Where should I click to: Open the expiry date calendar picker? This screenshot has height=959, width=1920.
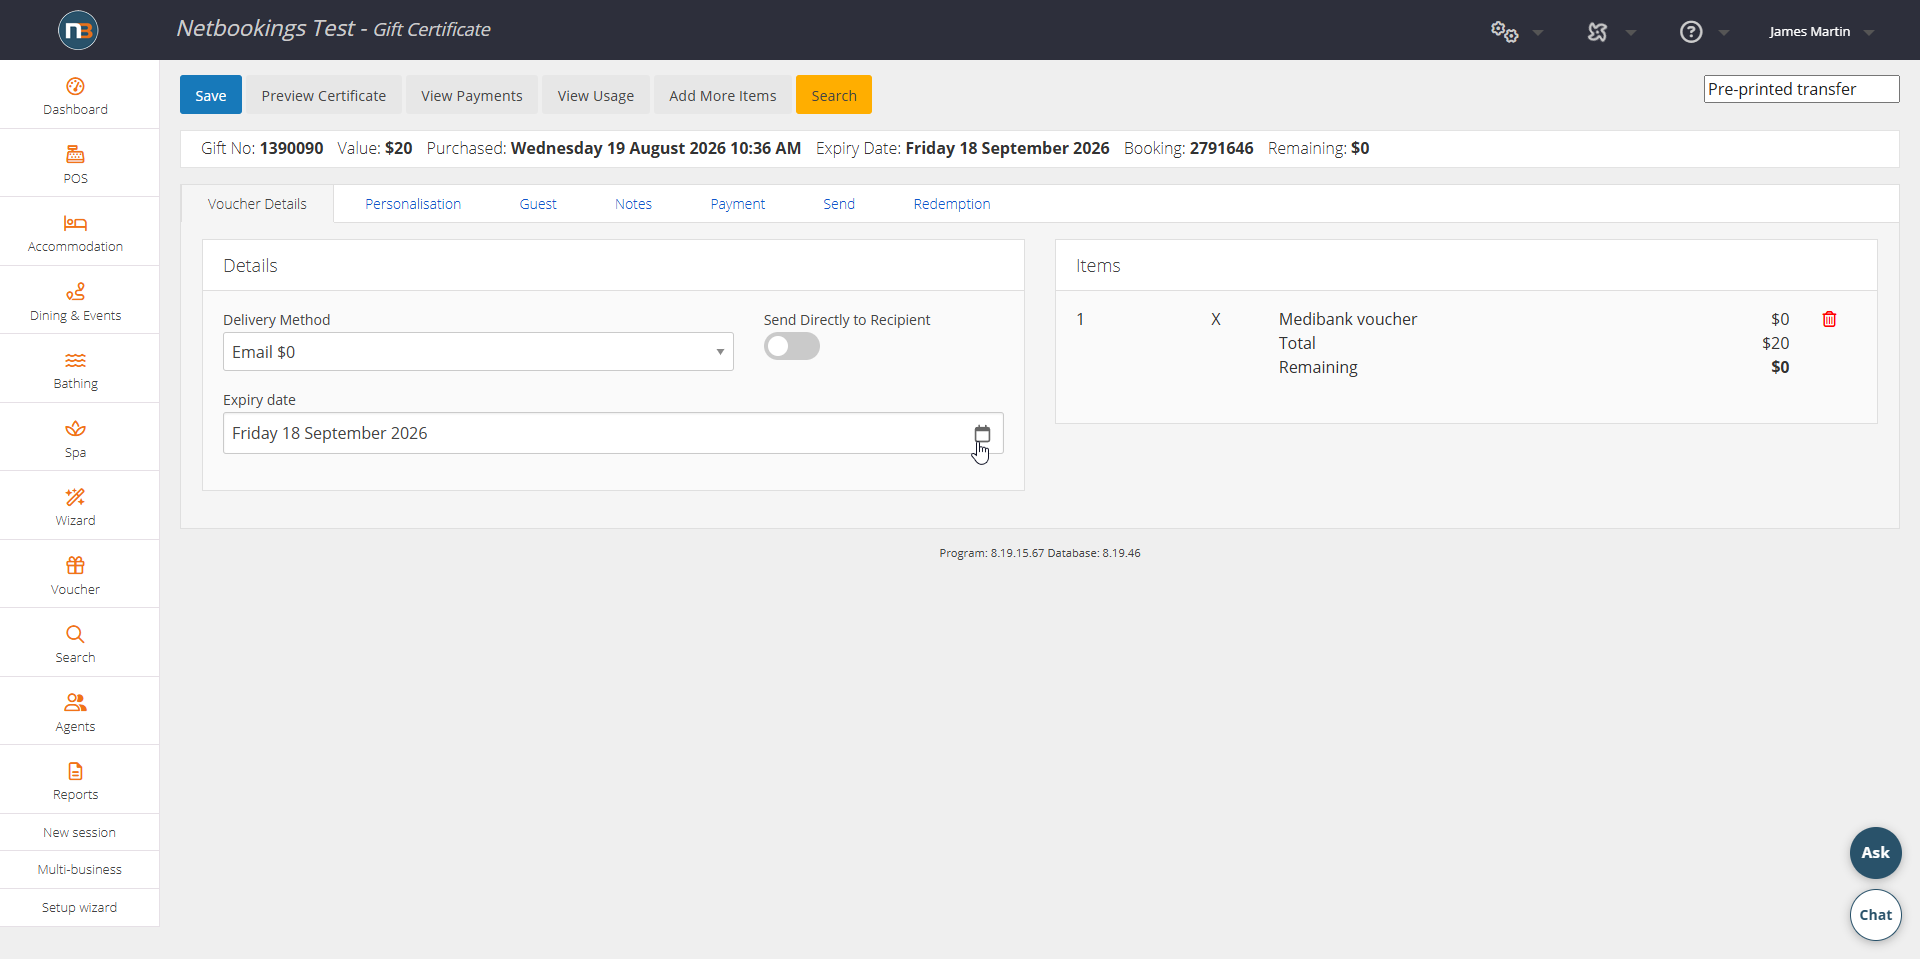[x=982, y=433]
